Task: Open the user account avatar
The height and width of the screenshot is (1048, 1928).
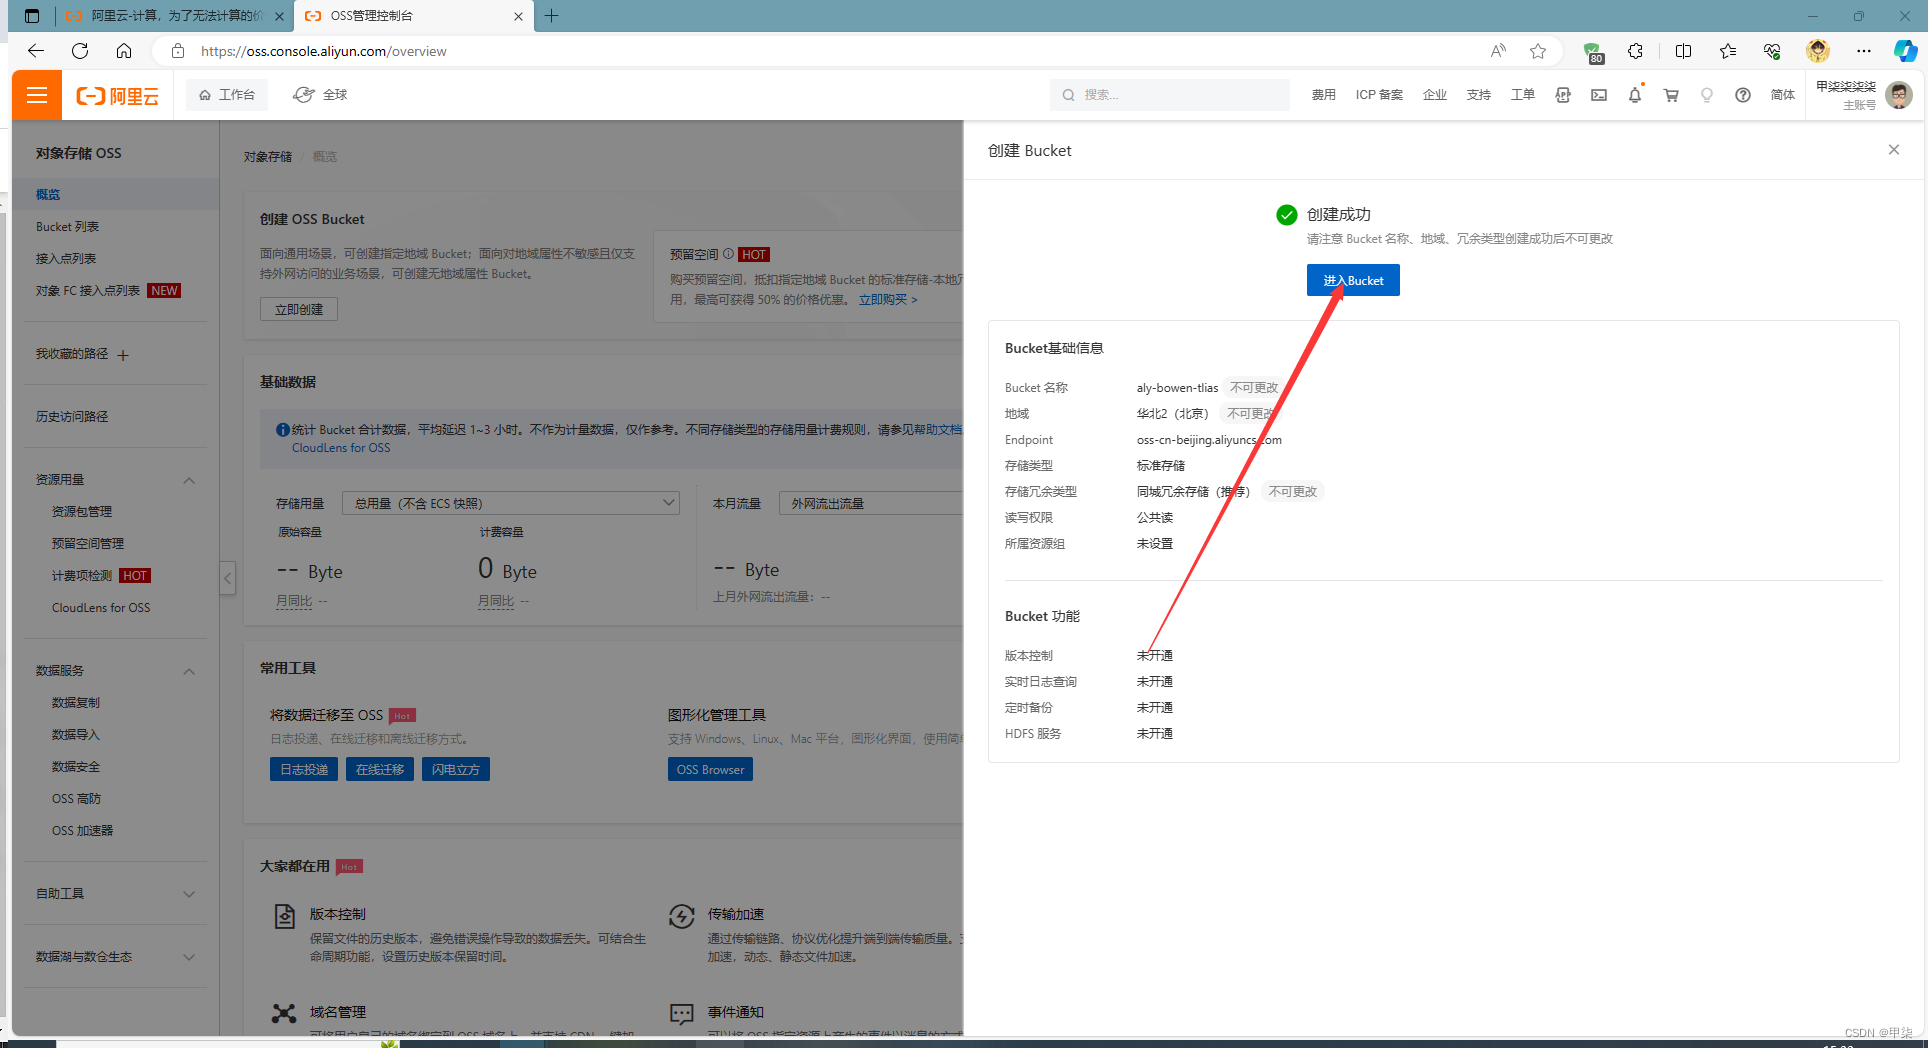Action: coord(1899,95)
